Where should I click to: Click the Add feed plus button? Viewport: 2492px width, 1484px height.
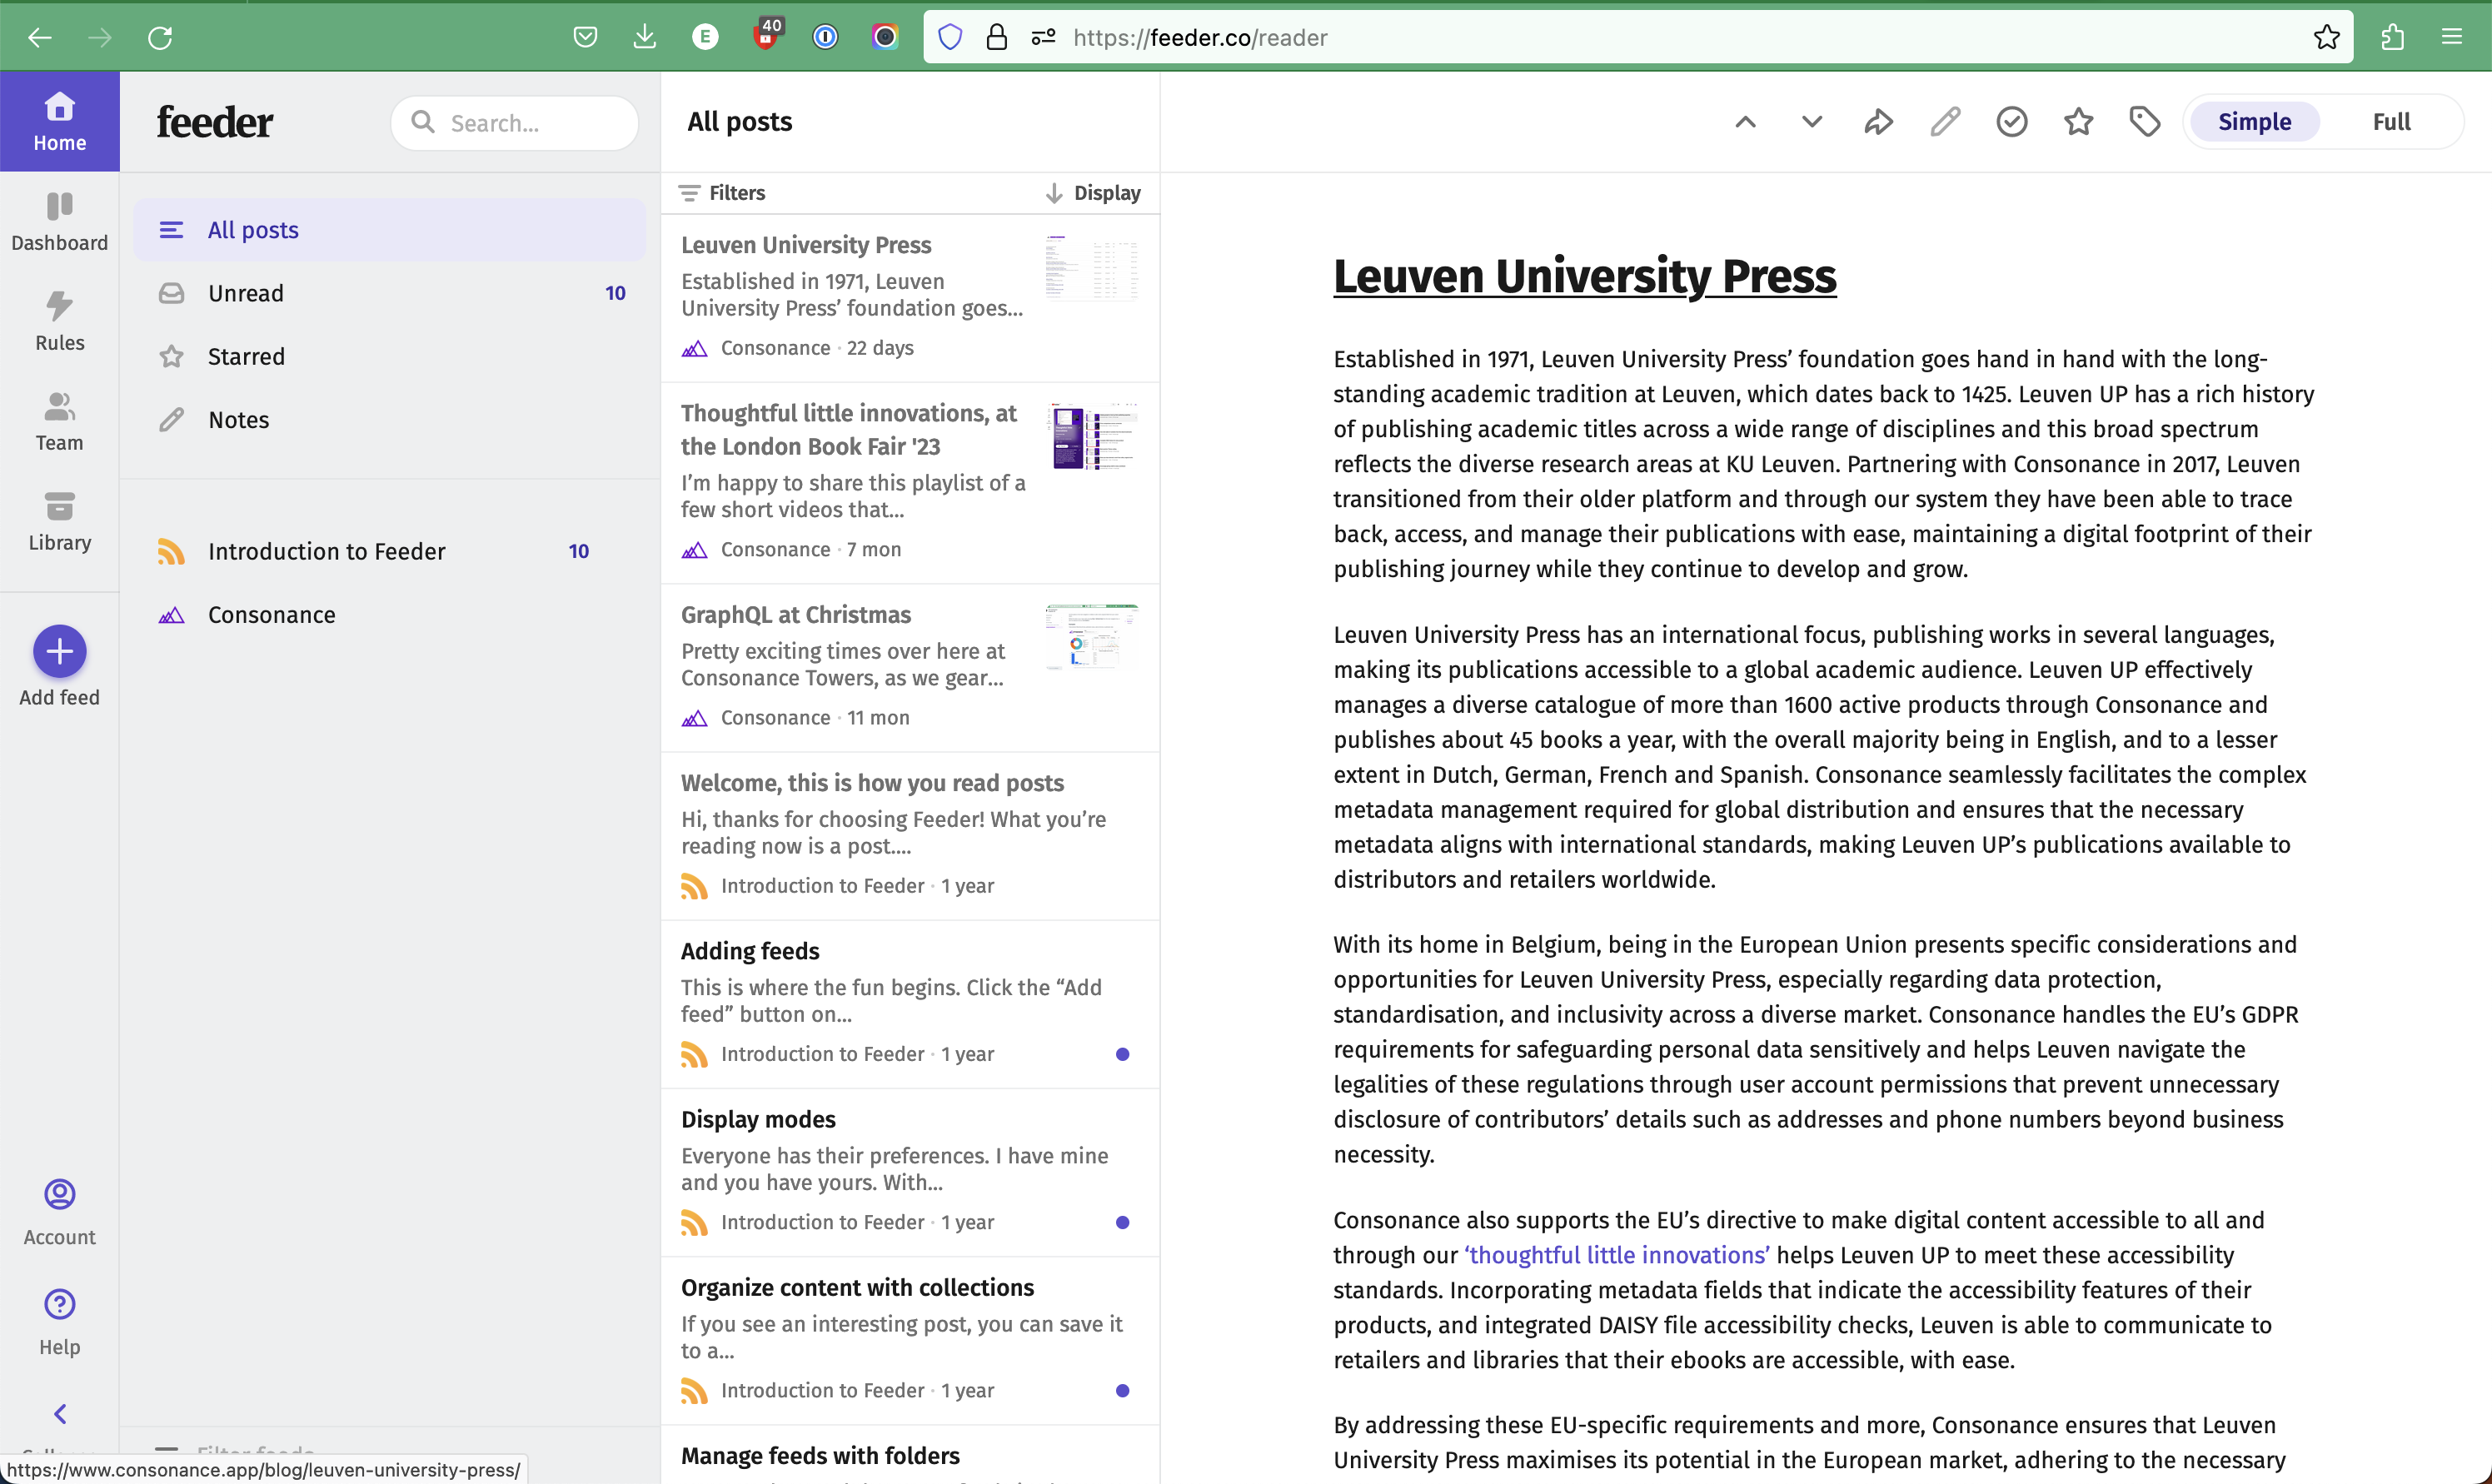pos(59,651)
